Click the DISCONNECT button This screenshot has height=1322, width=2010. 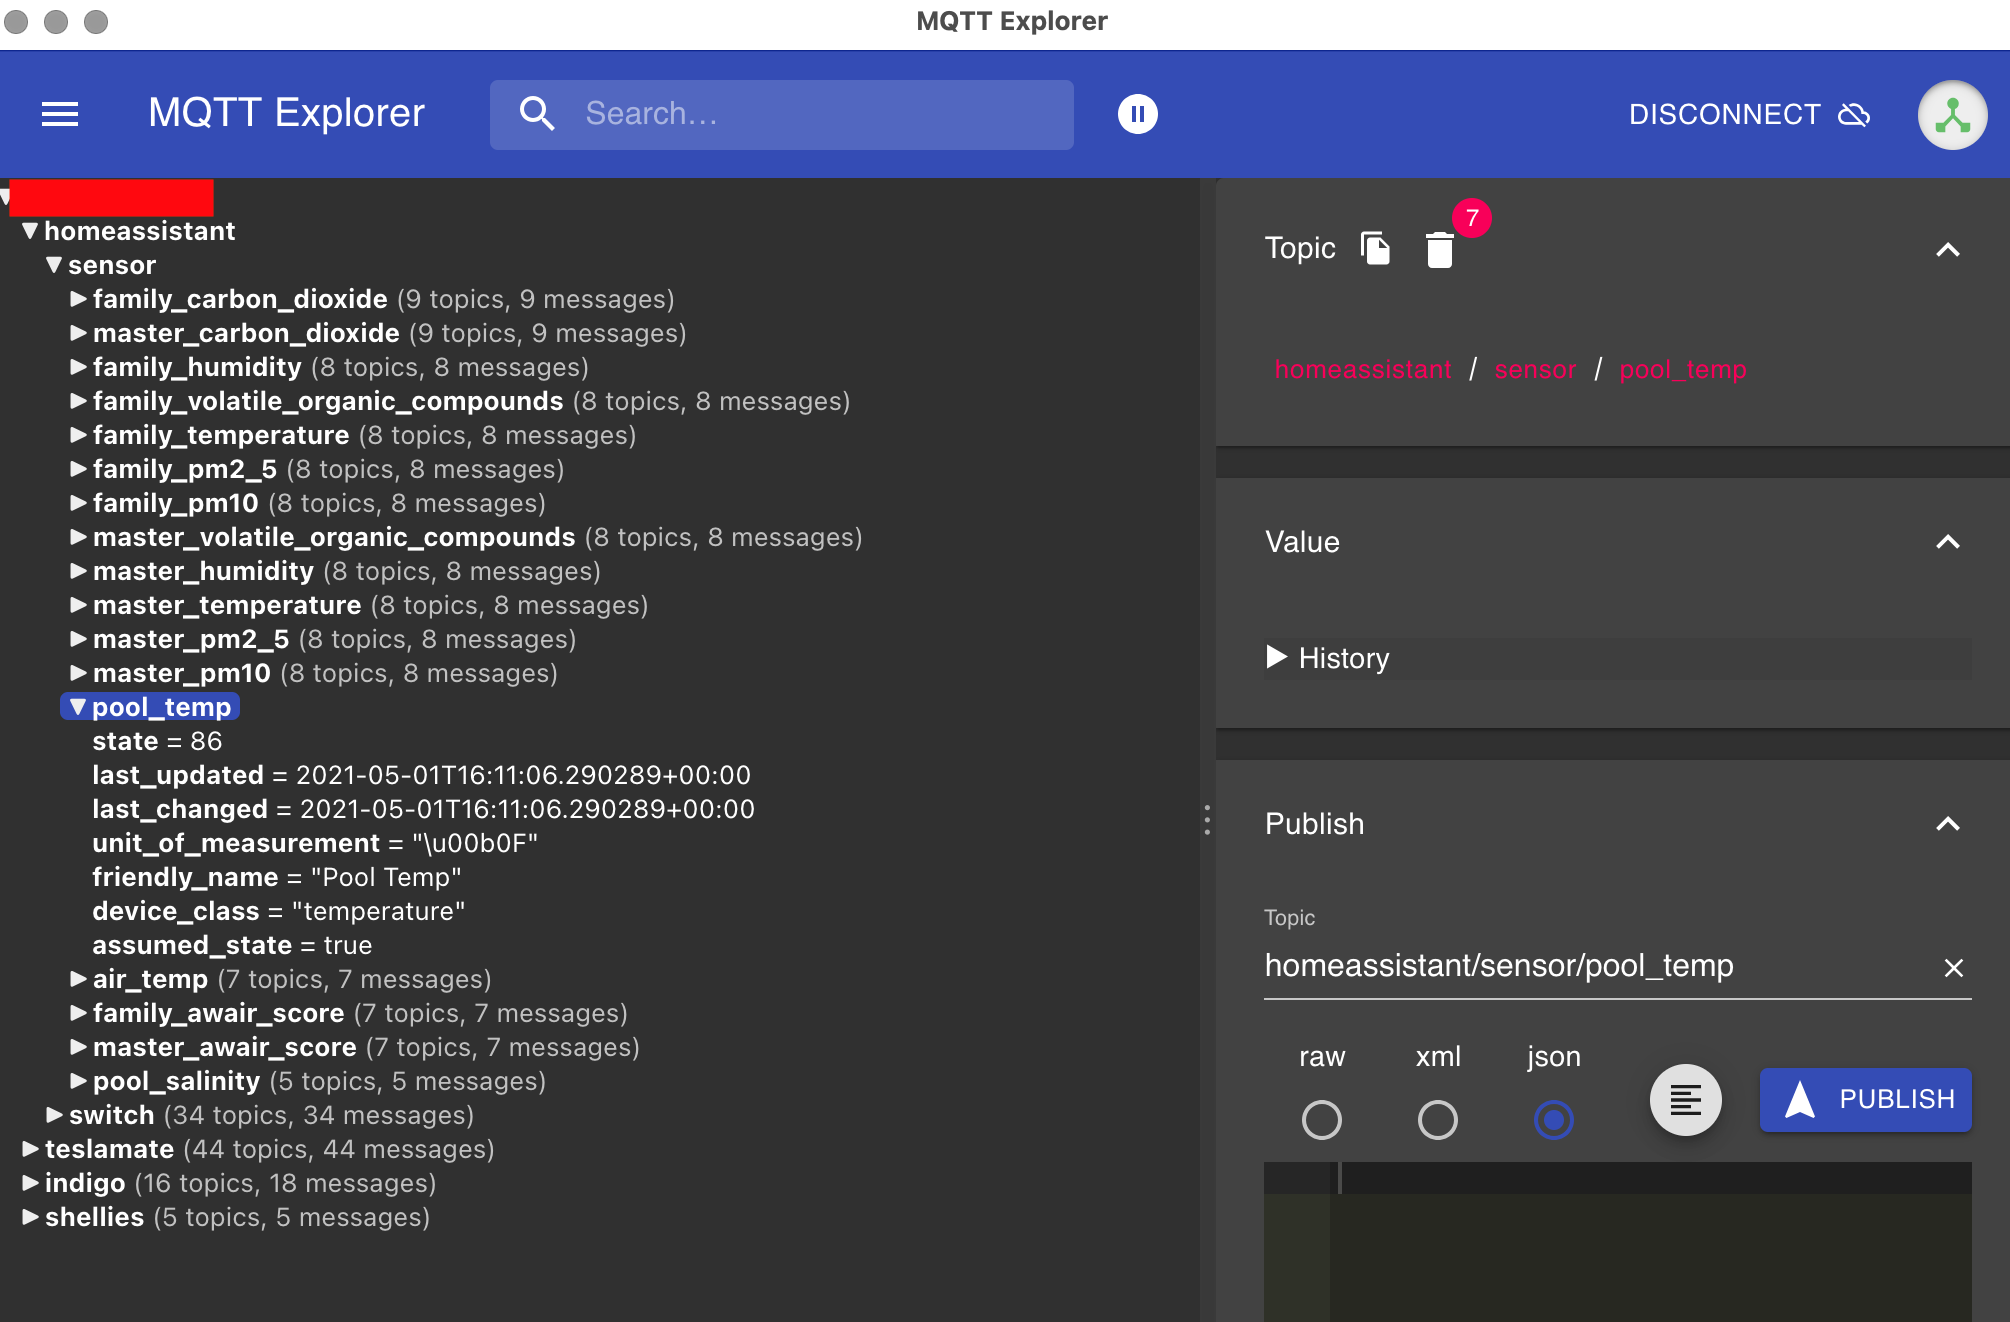(x=1749, y=114)
